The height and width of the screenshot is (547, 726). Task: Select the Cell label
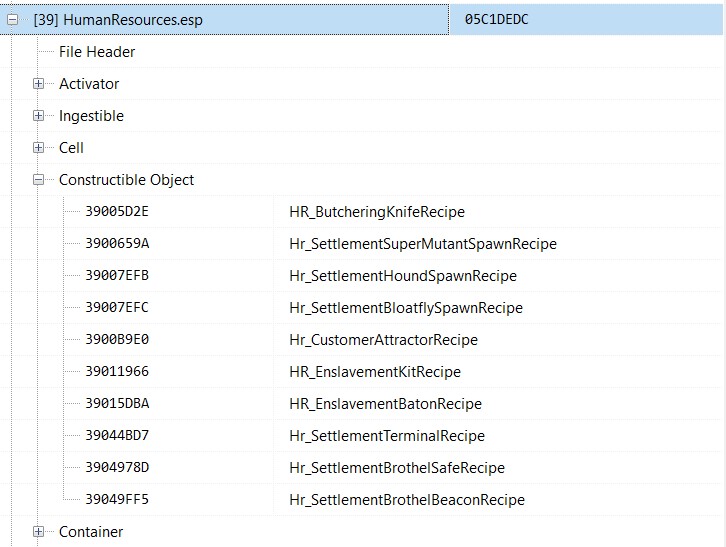point(71,148)
